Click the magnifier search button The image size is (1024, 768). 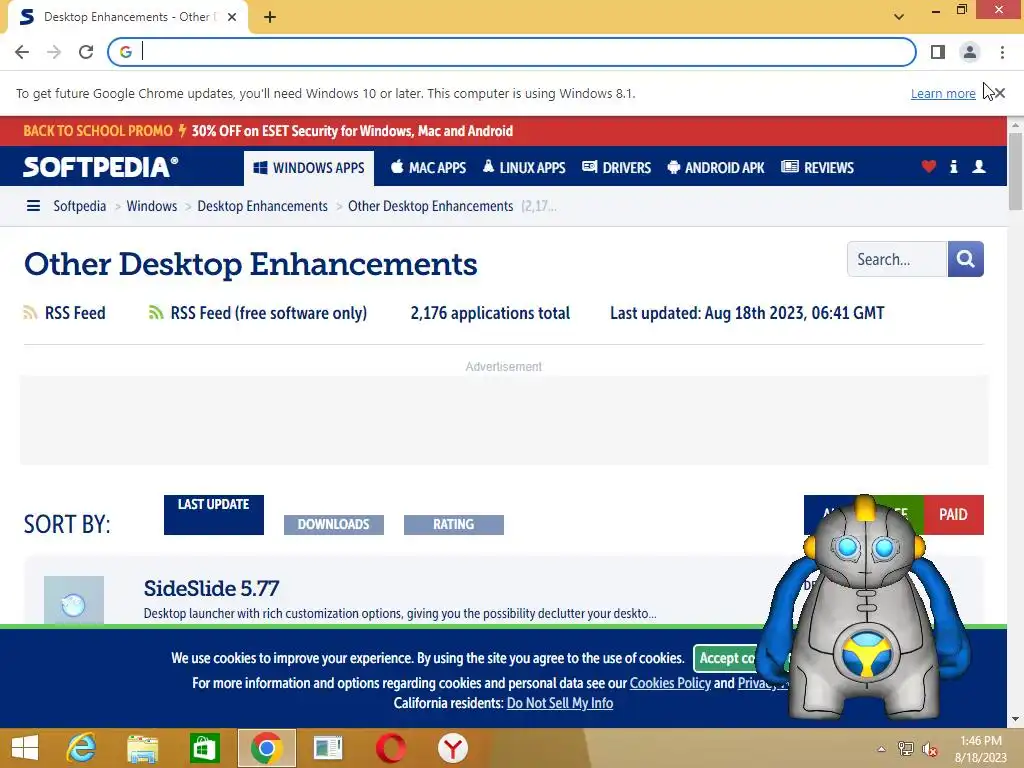966,259
